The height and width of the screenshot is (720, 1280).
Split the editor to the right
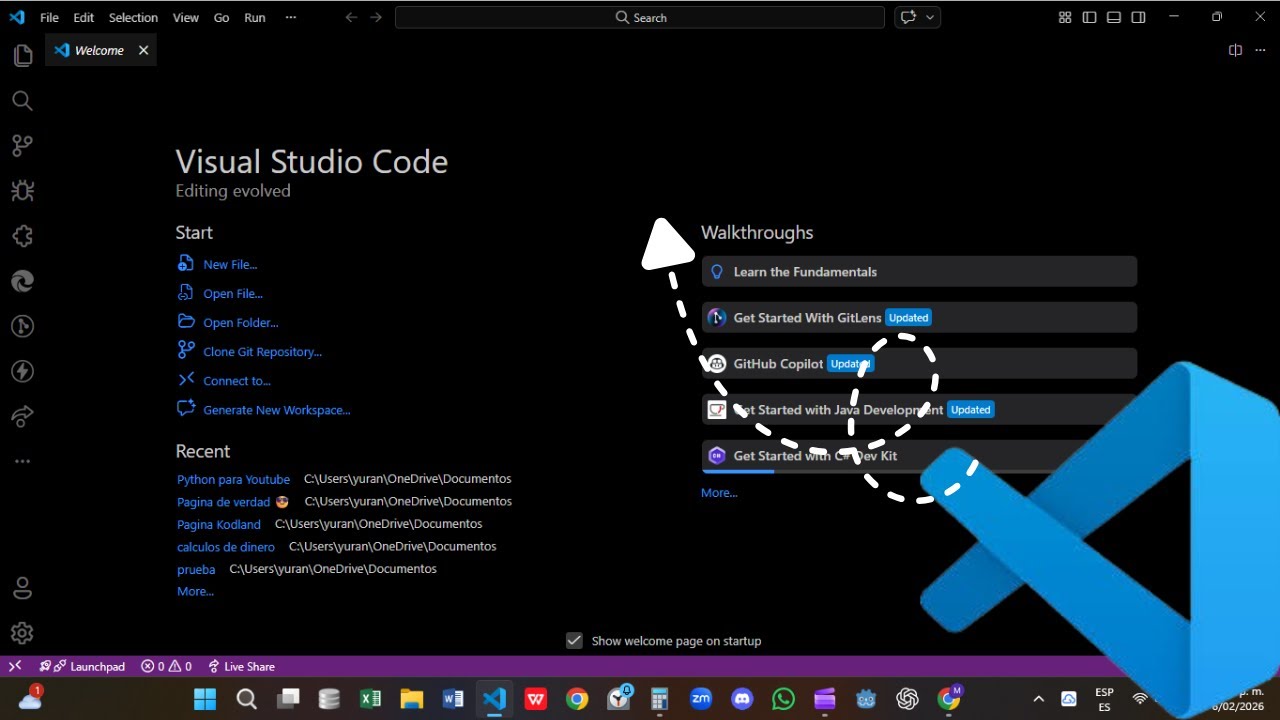(1235, 50)
